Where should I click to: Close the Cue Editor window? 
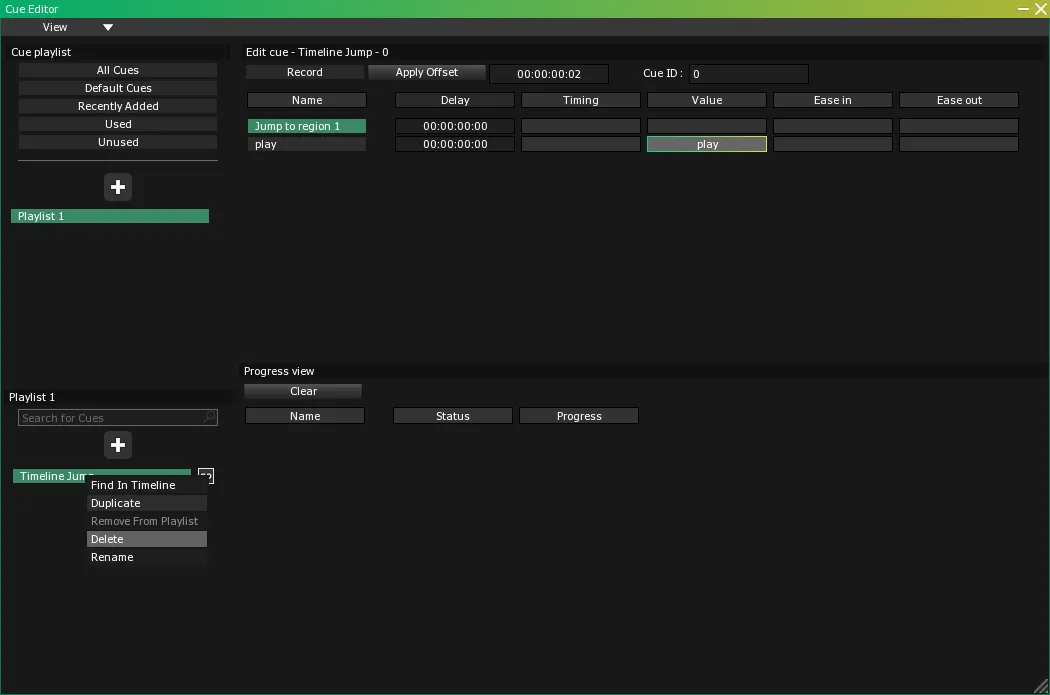(1041, 9)
